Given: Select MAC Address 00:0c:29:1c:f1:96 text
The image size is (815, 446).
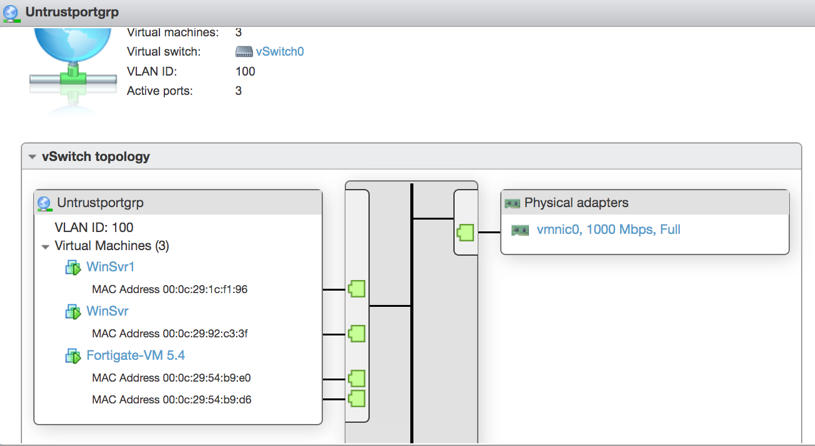Looking at the screenshot, I should click(x=169, y=289).
